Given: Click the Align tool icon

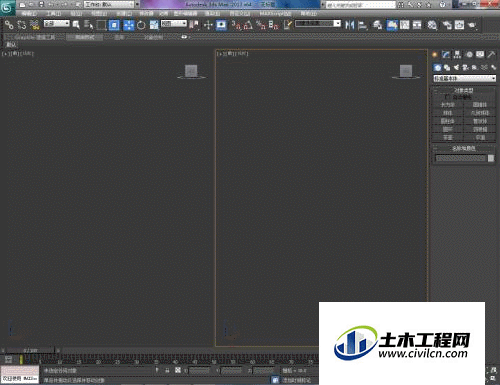Looking at the screenshot, I should (362, 25).
